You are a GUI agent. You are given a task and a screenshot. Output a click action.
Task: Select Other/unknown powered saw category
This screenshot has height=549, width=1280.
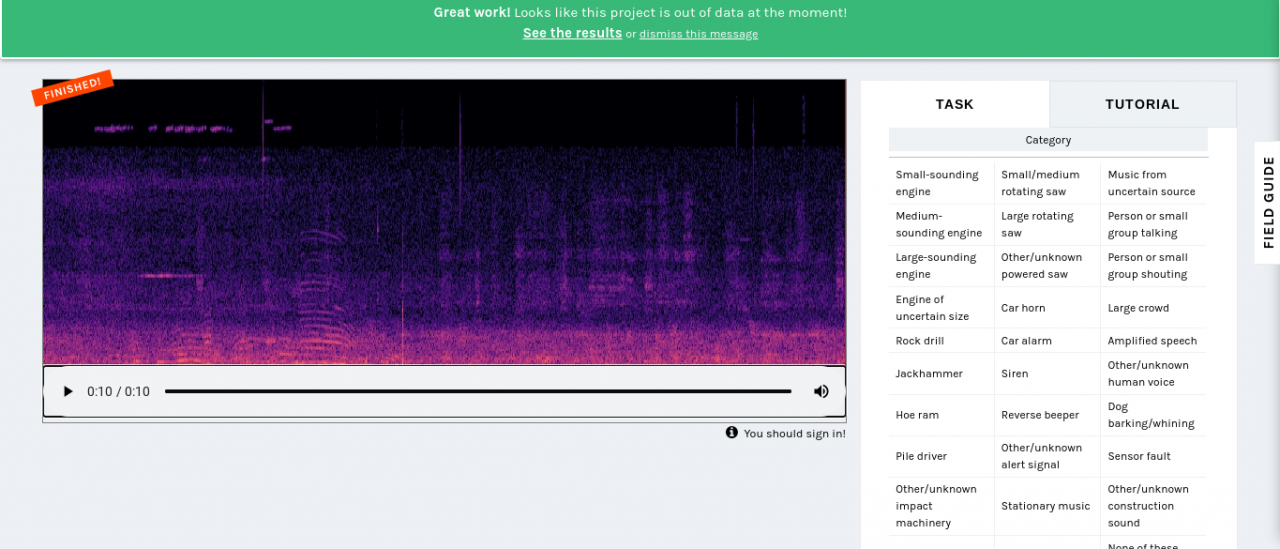click(x=1047, y=266)
